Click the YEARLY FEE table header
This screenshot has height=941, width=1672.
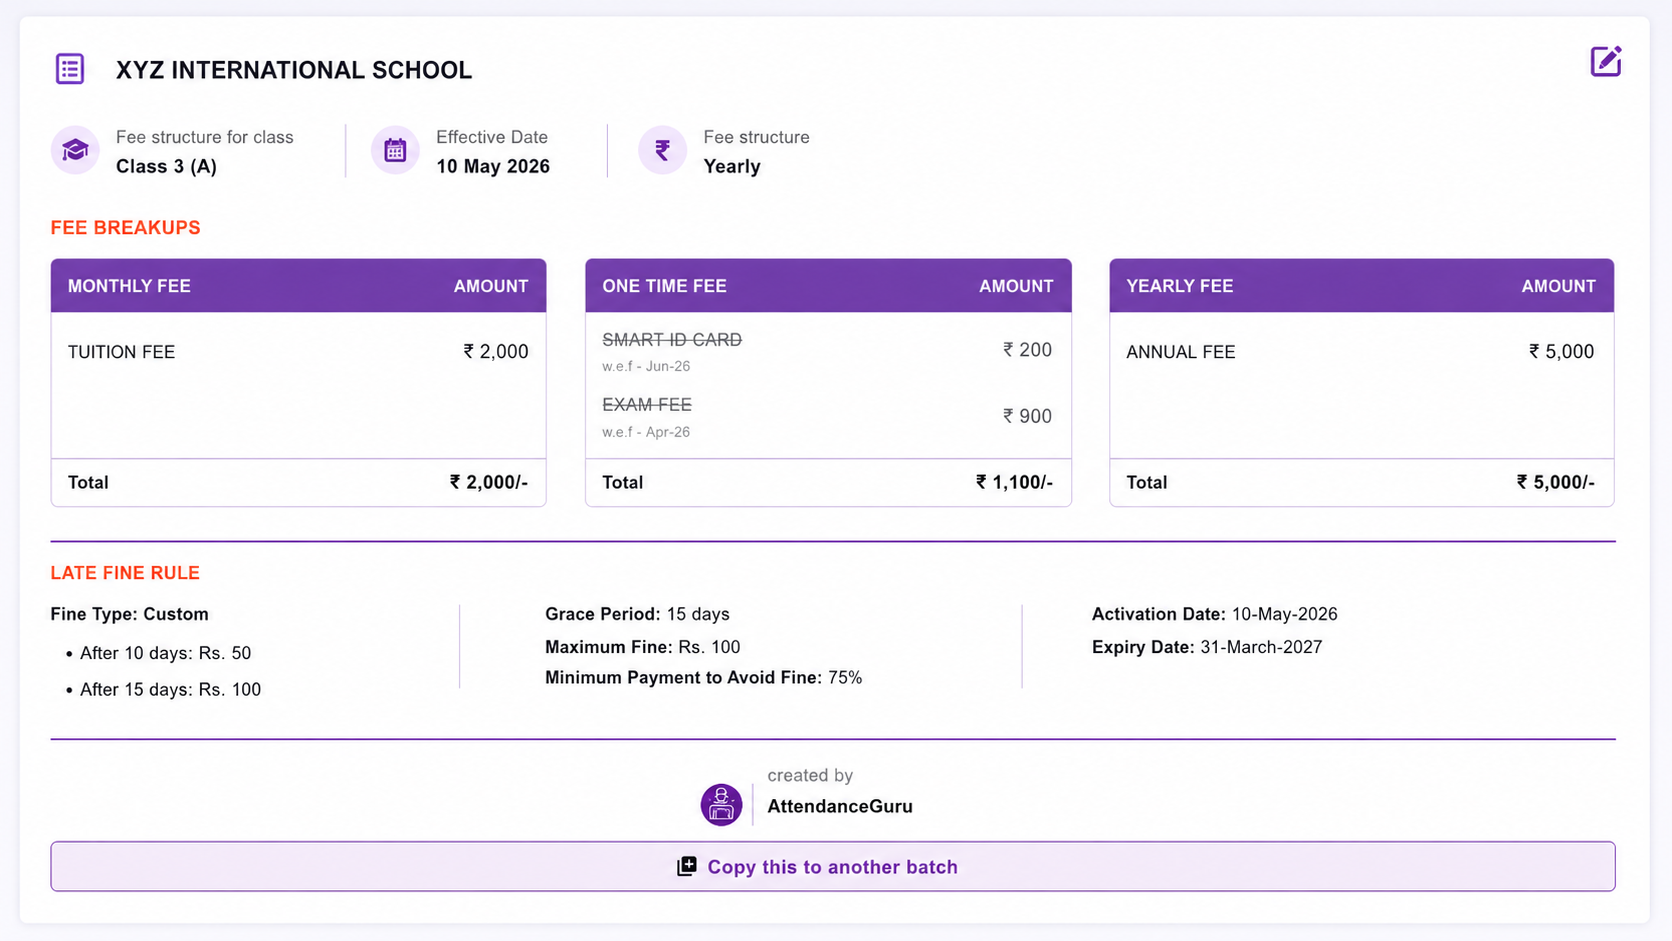(1180, 286)
